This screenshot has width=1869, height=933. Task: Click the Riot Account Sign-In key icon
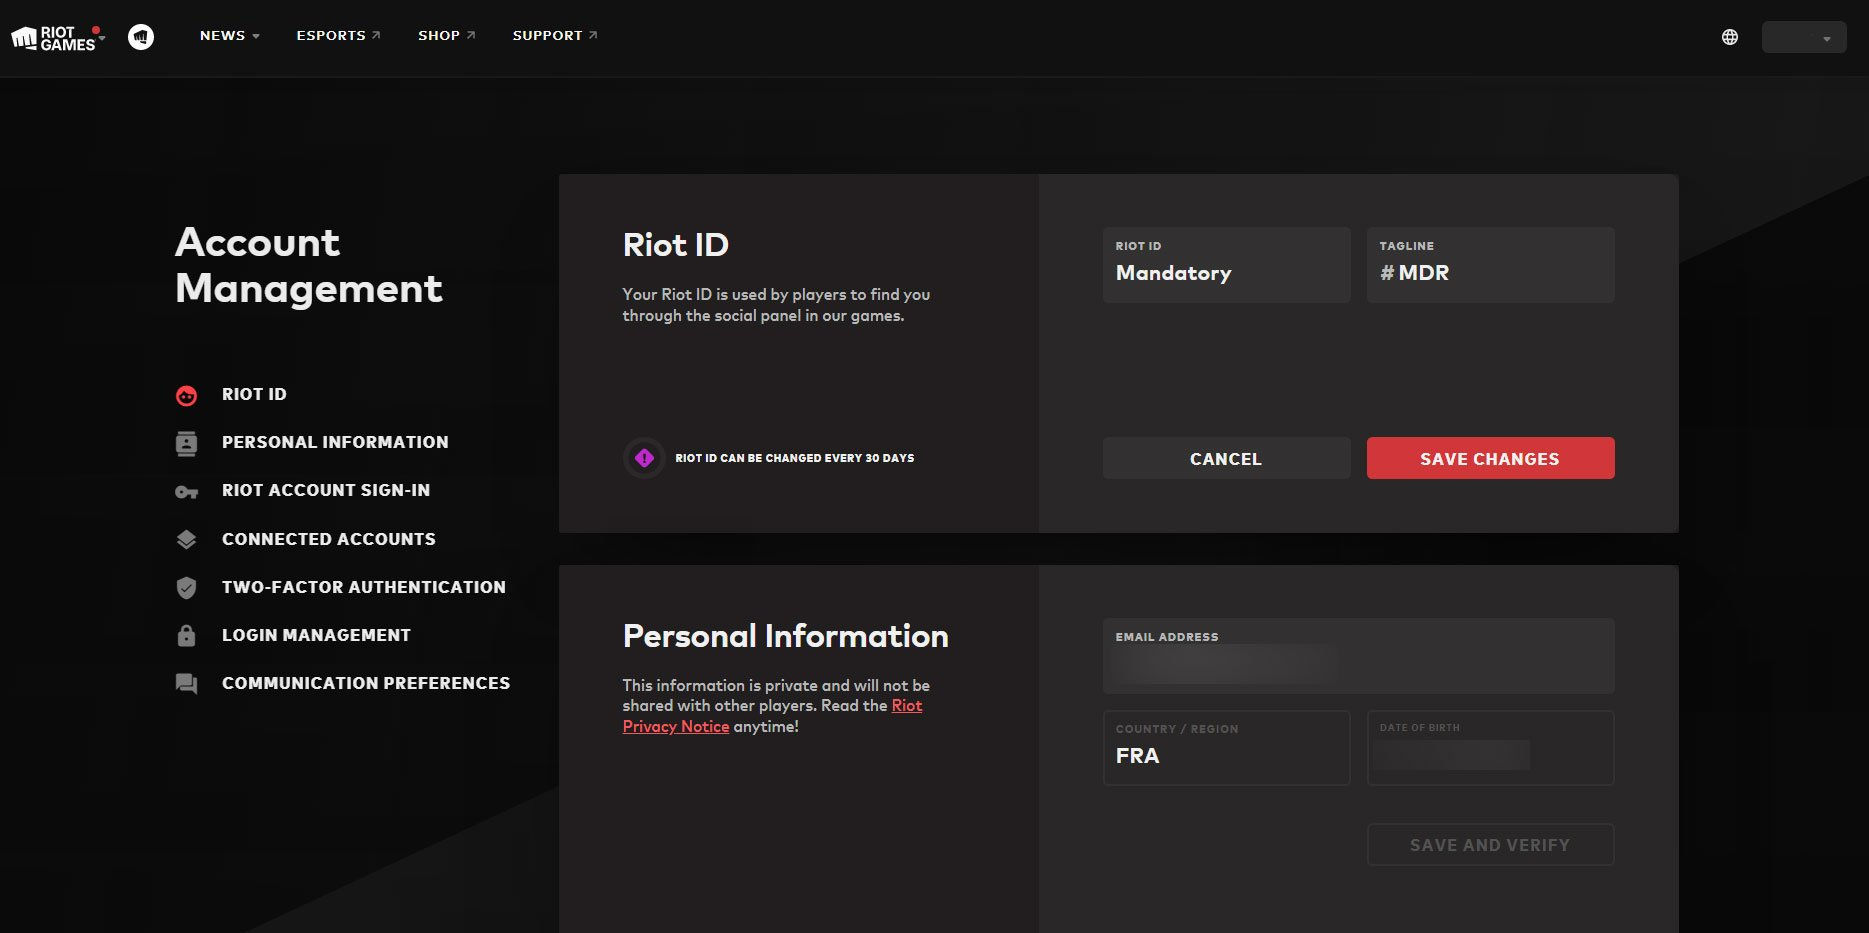coord(186,491)
